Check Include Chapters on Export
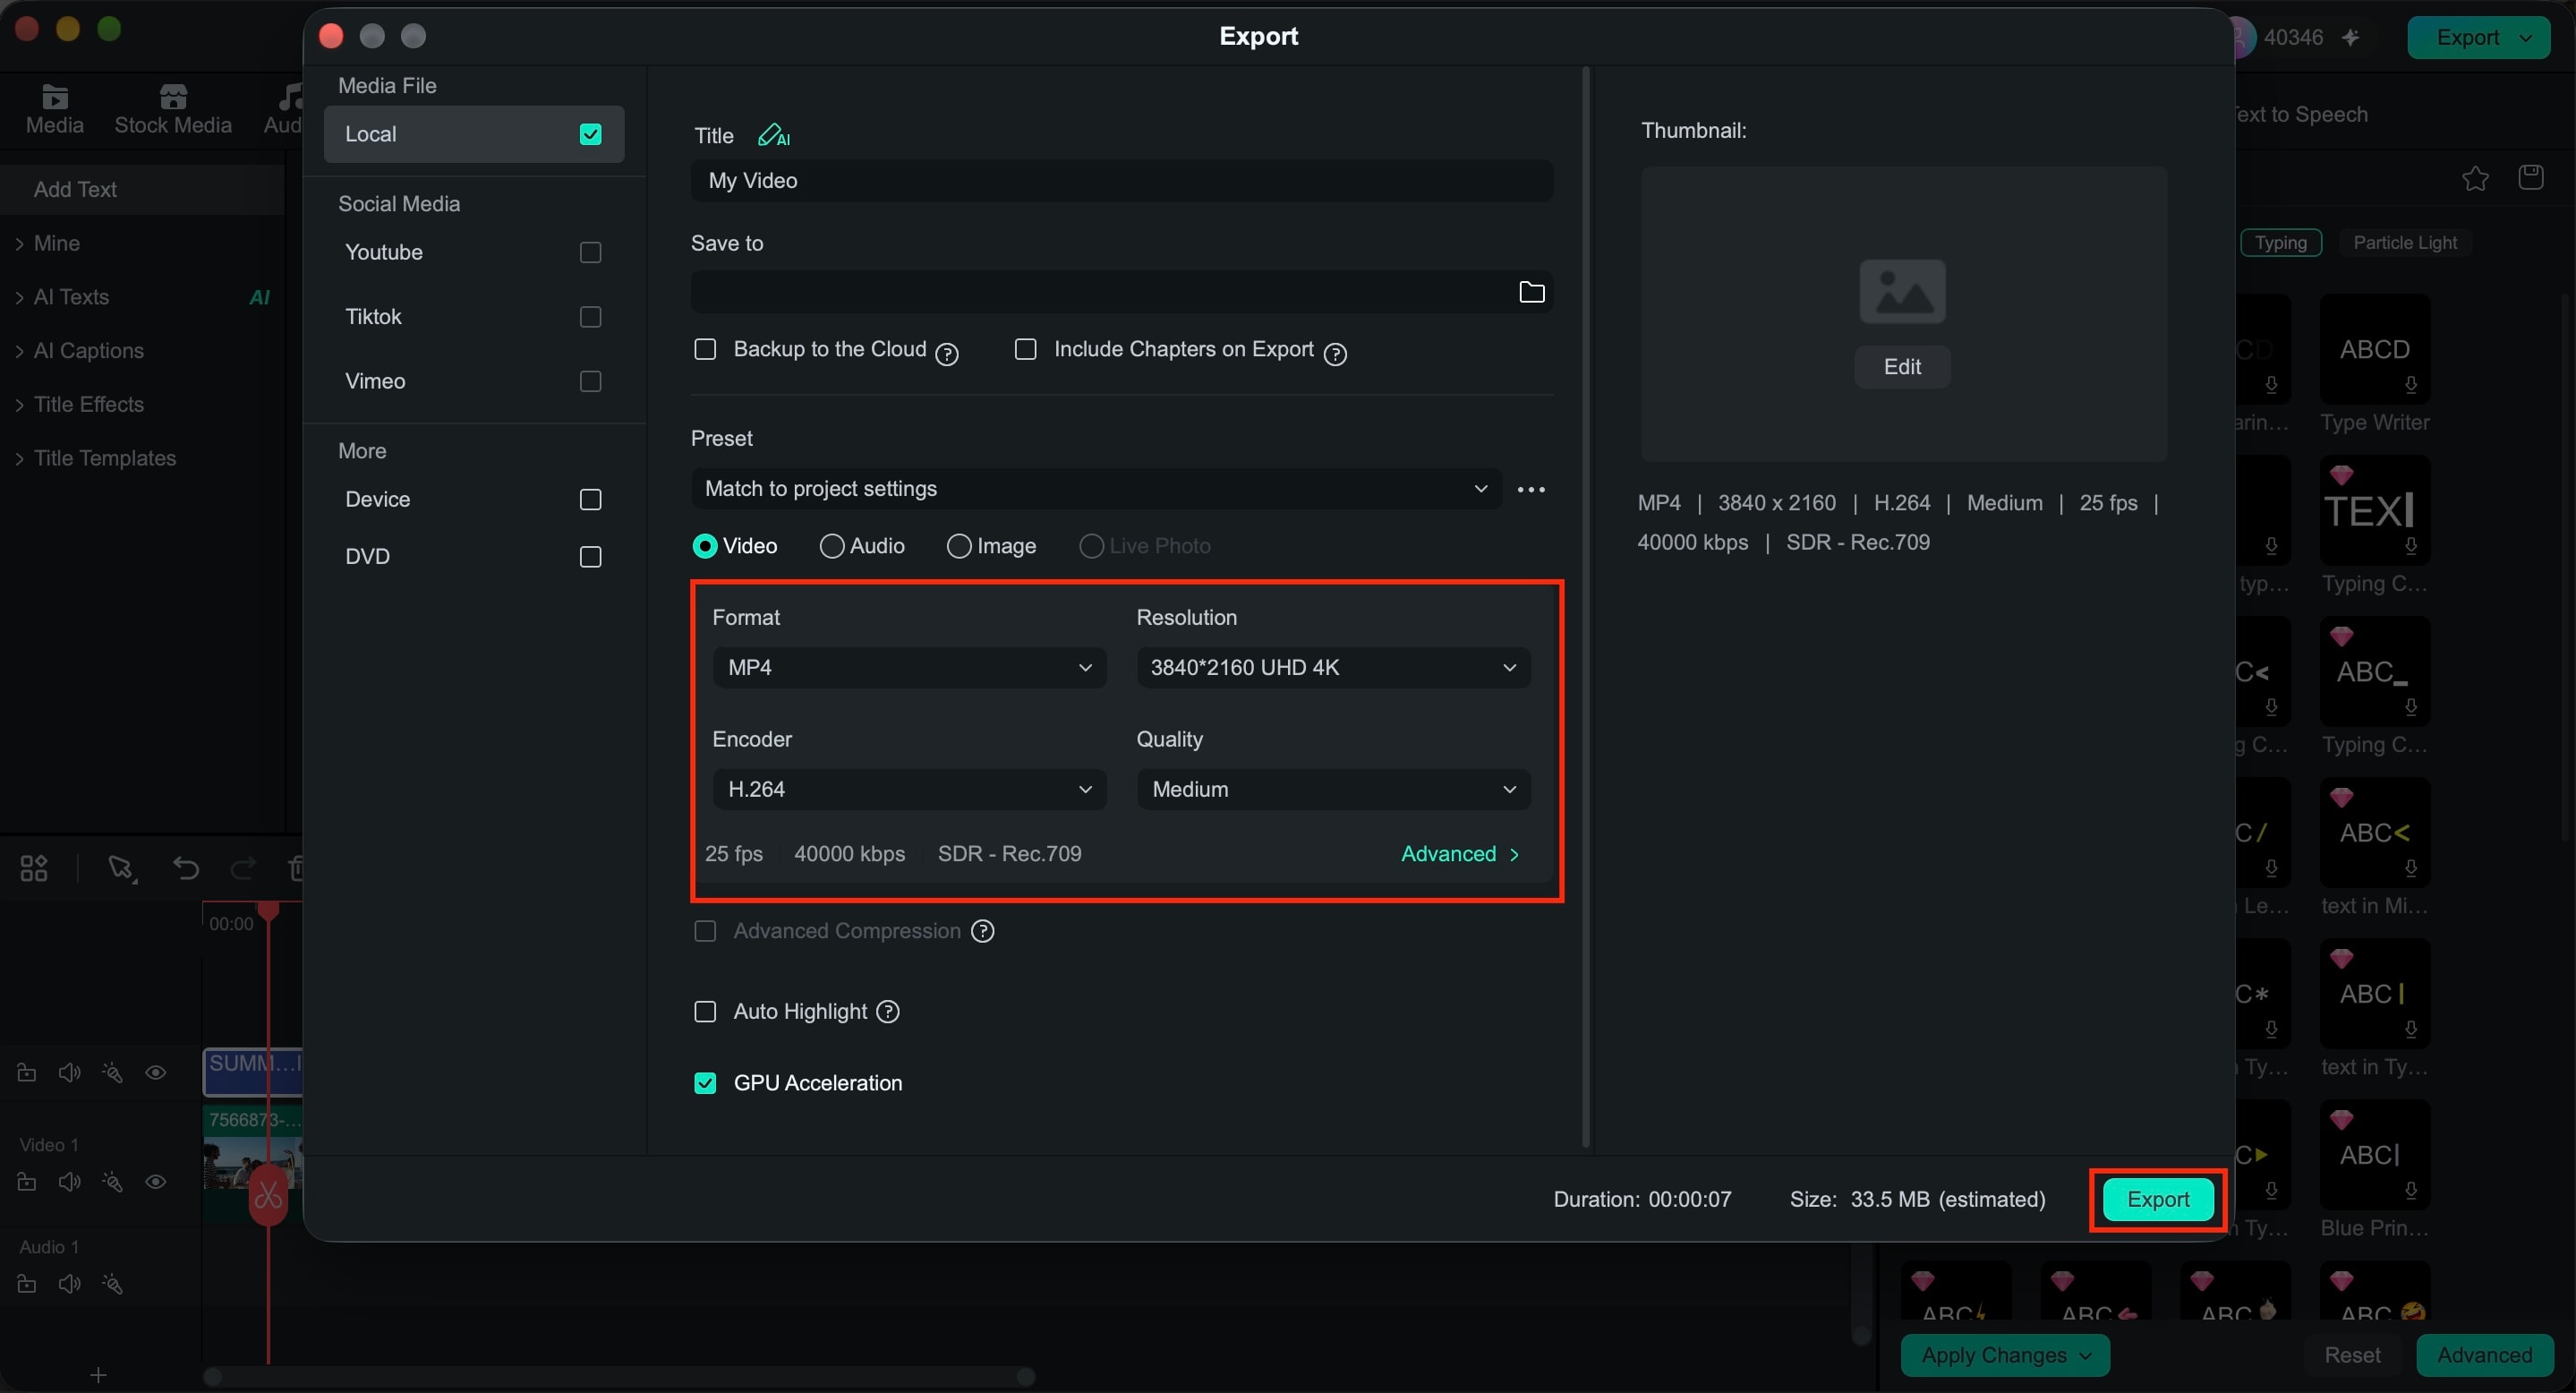This screenshot has height=1393, width=2576. tap(1025, 349)
